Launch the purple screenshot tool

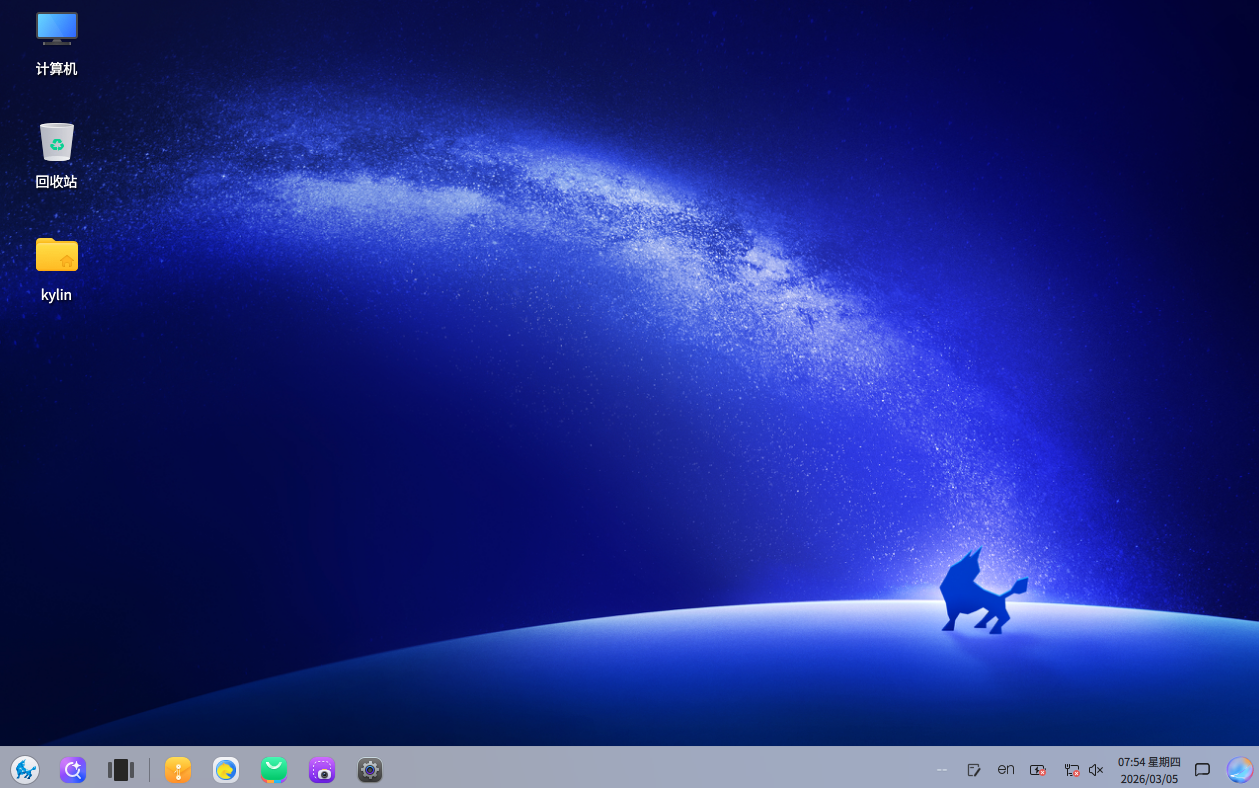[322, 770]
